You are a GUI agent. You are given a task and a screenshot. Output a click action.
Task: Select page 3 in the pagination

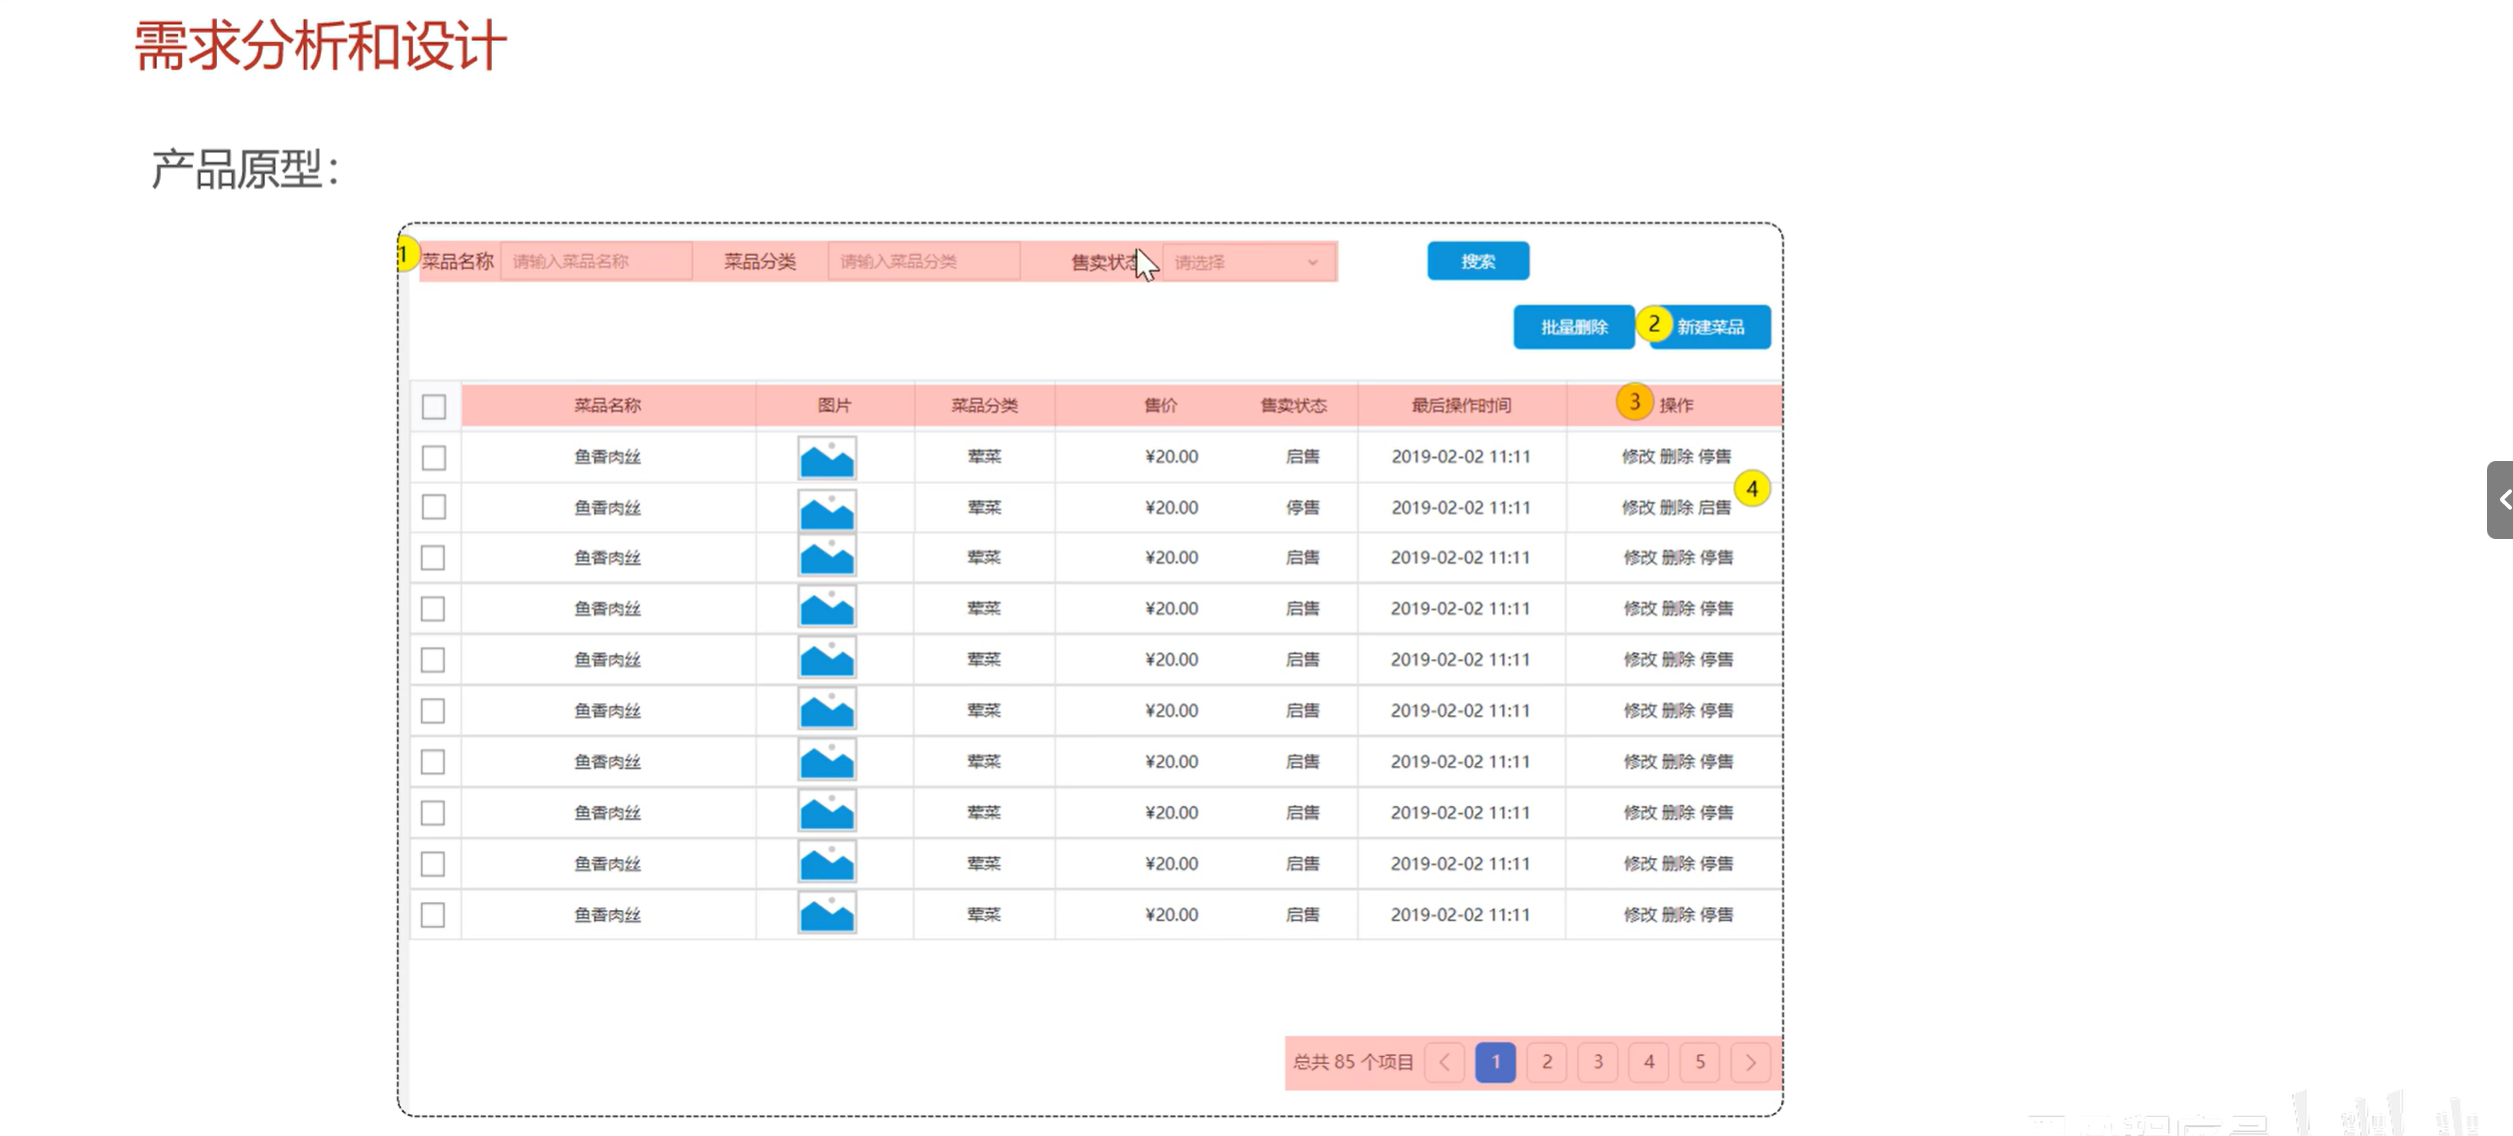(x=1598, y=1062)
